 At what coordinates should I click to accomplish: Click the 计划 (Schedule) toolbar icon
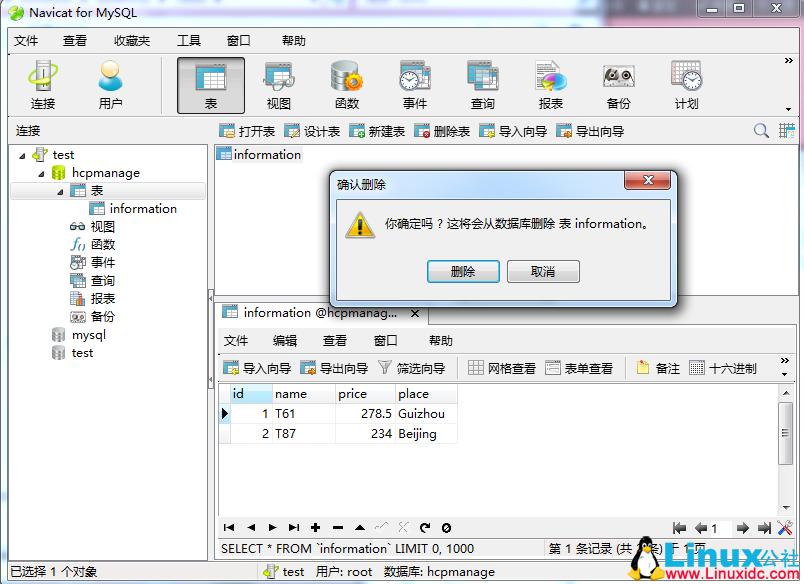[x=686, y=84]
